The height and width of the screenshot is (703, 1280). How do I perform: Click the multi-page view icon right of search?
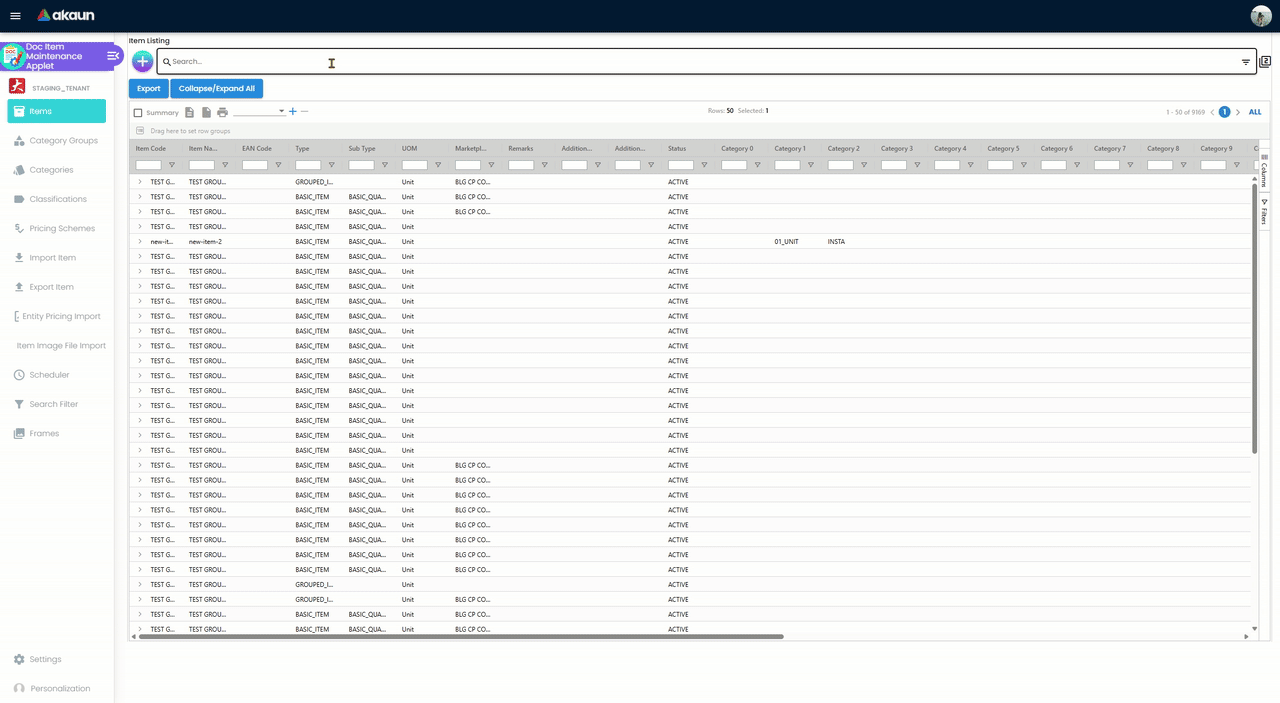(1265, 62)
